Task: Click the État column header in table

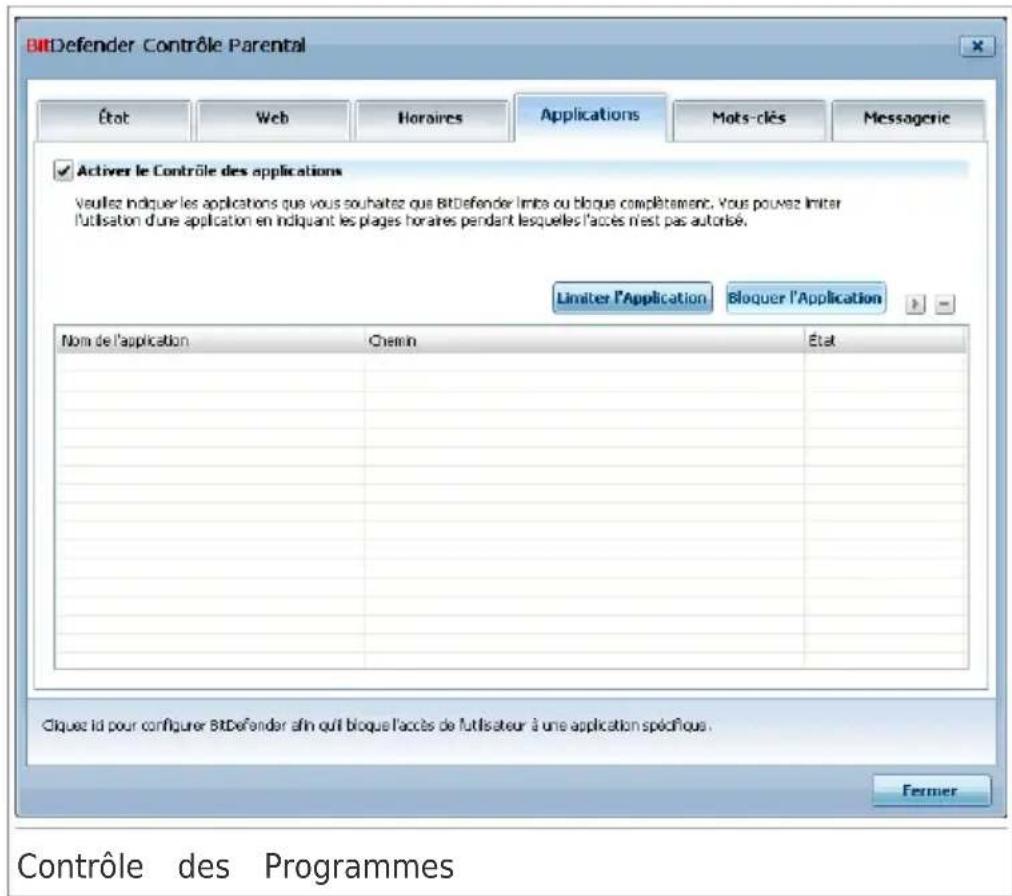Action: pos(885,340)
